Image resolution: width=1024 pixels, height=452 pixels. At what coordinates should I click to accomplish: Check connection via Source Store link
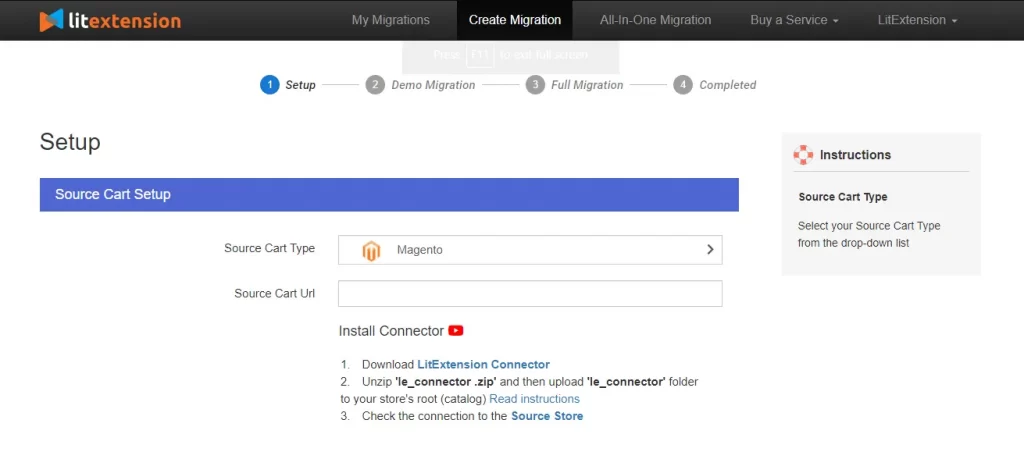(x=547, y=415)
